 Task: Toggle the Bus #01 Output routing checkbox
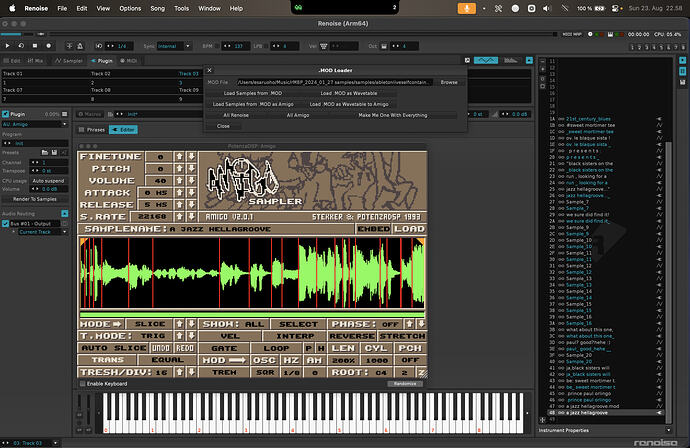5,224
